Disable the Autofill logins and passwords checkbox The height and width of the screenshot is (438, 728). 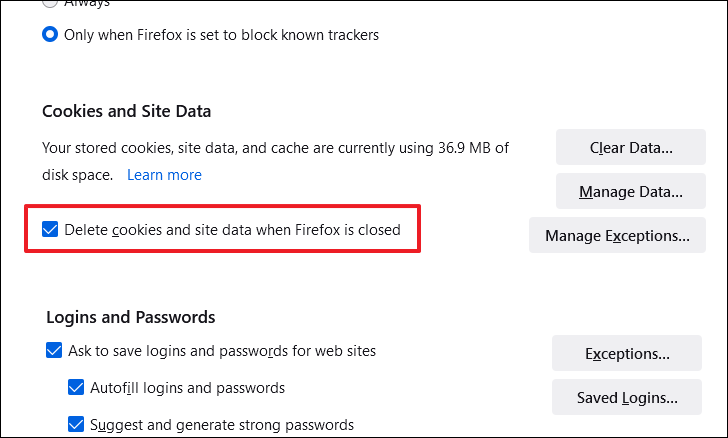[75, 388]
